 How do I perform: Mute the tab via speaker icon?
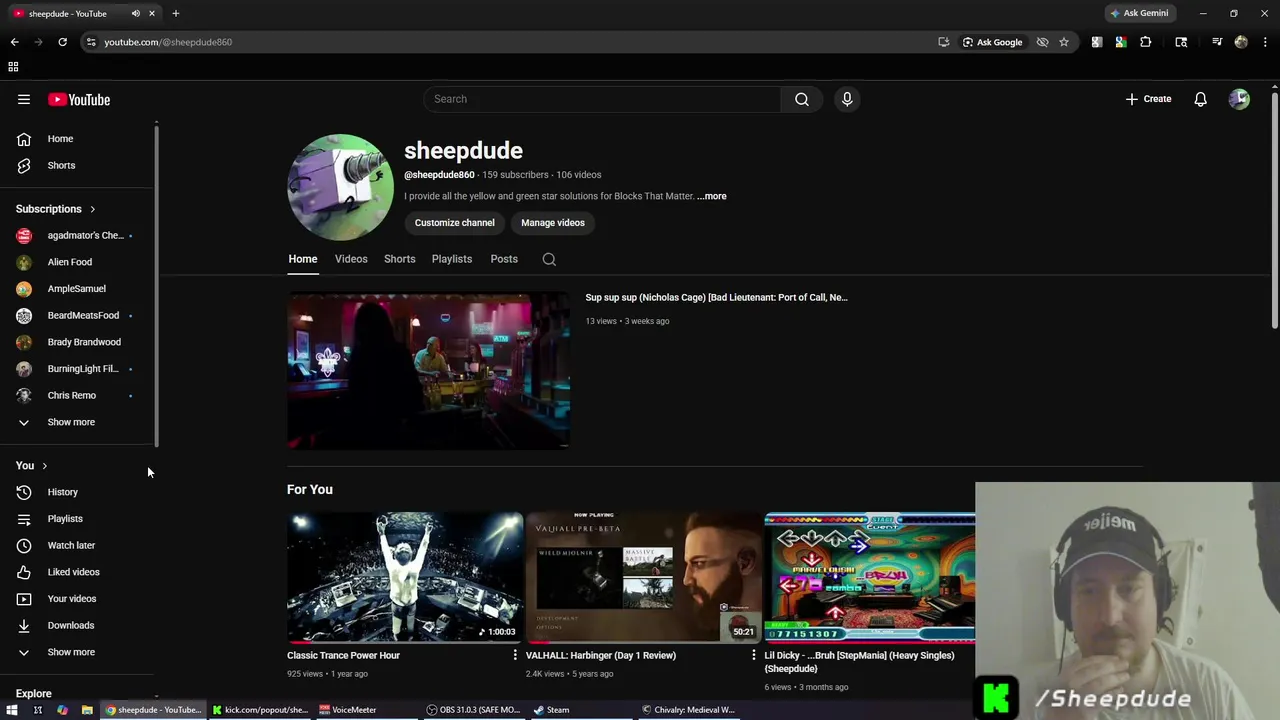136,14
